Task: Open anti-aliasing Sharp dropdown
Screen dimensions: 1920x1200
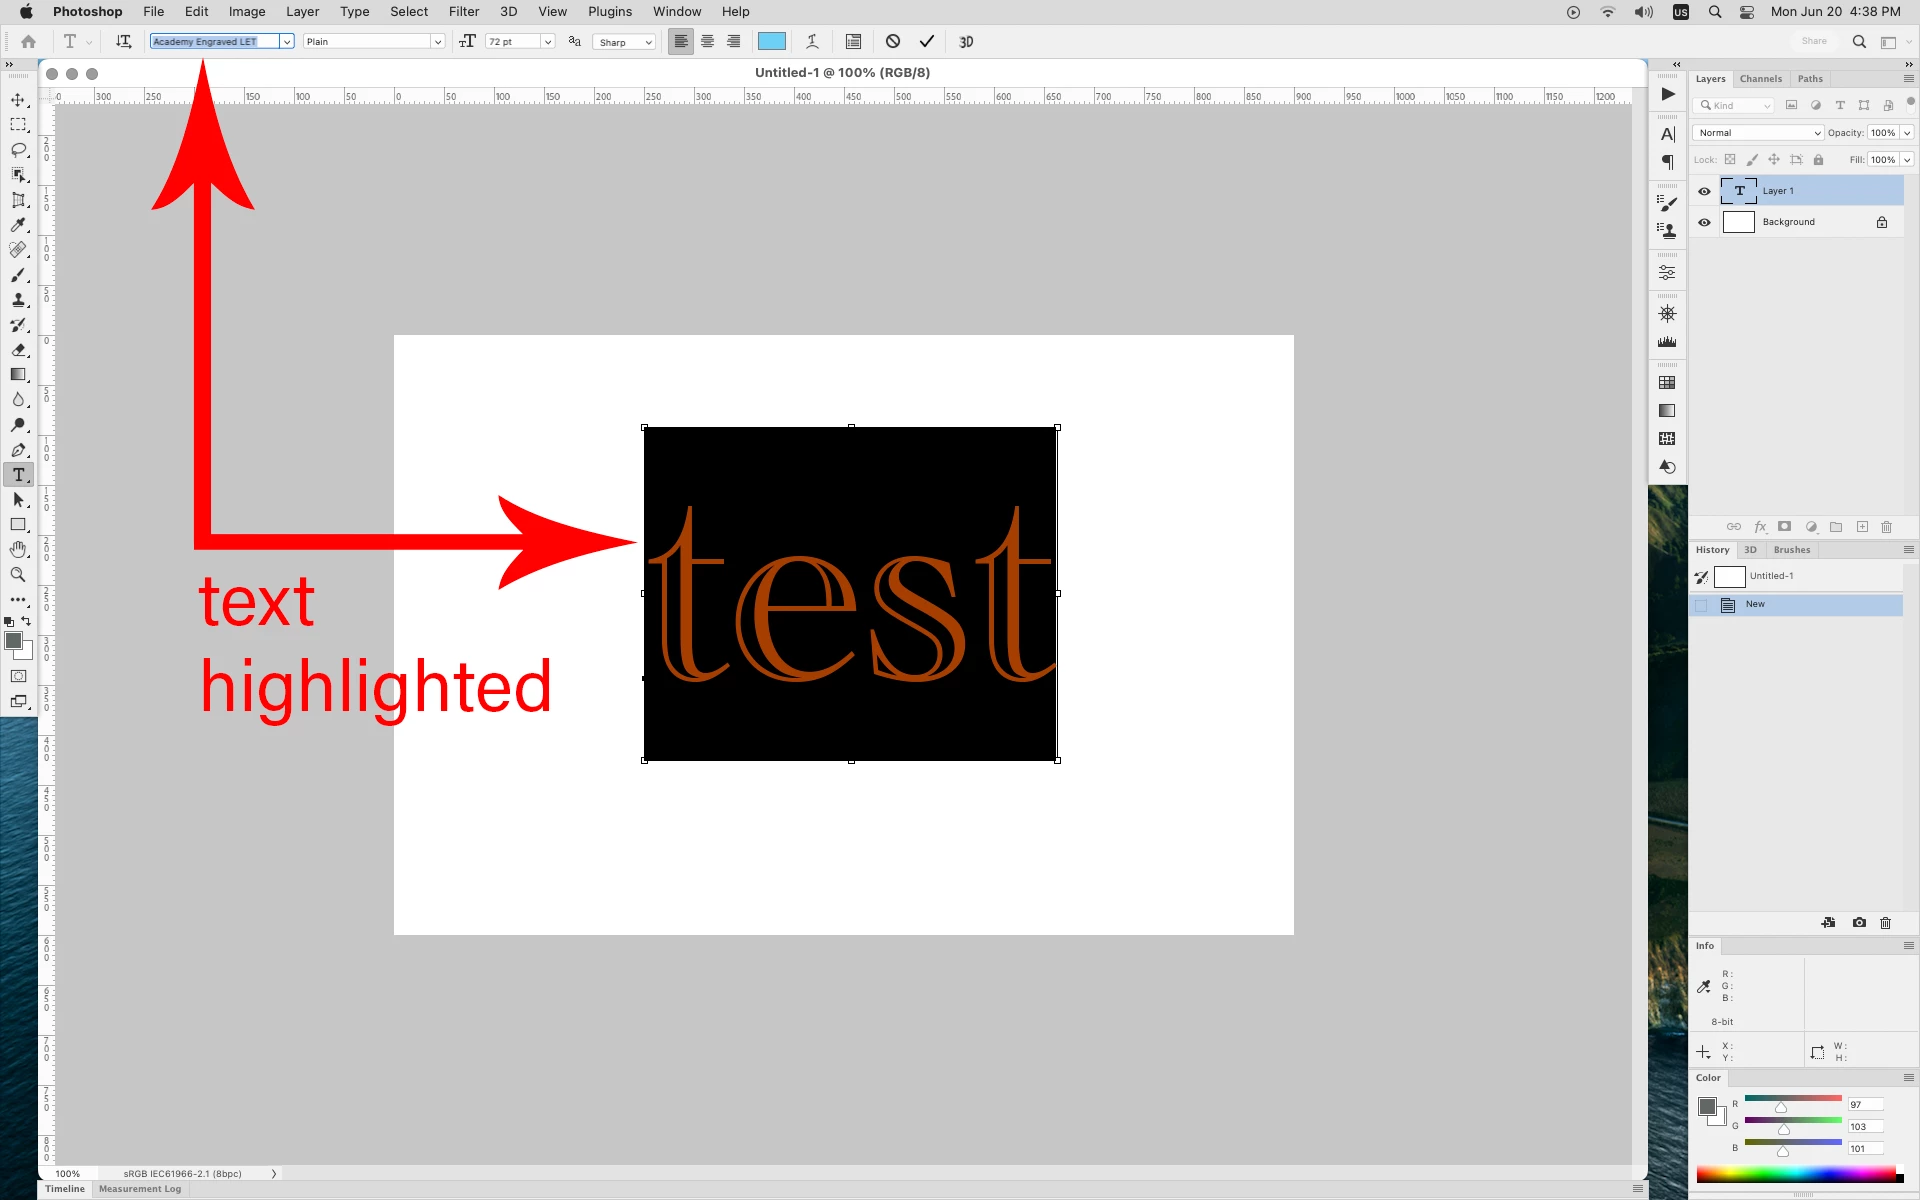Action: (648, 42)
